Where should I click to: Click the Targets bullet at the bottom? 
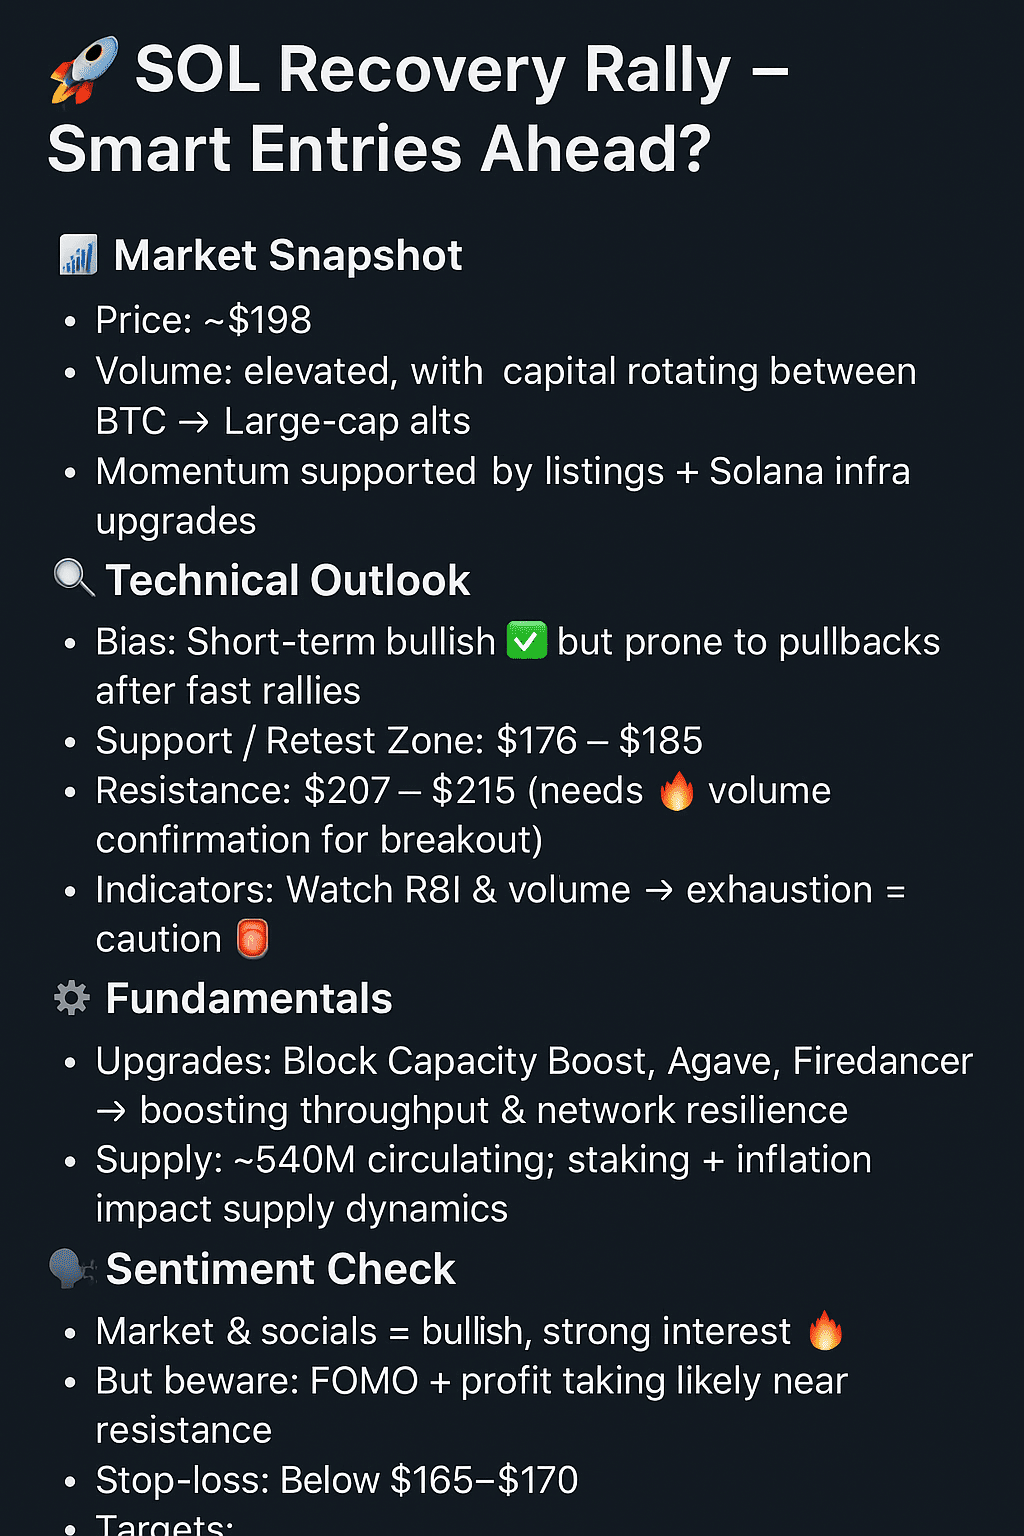pos(165,1524)
